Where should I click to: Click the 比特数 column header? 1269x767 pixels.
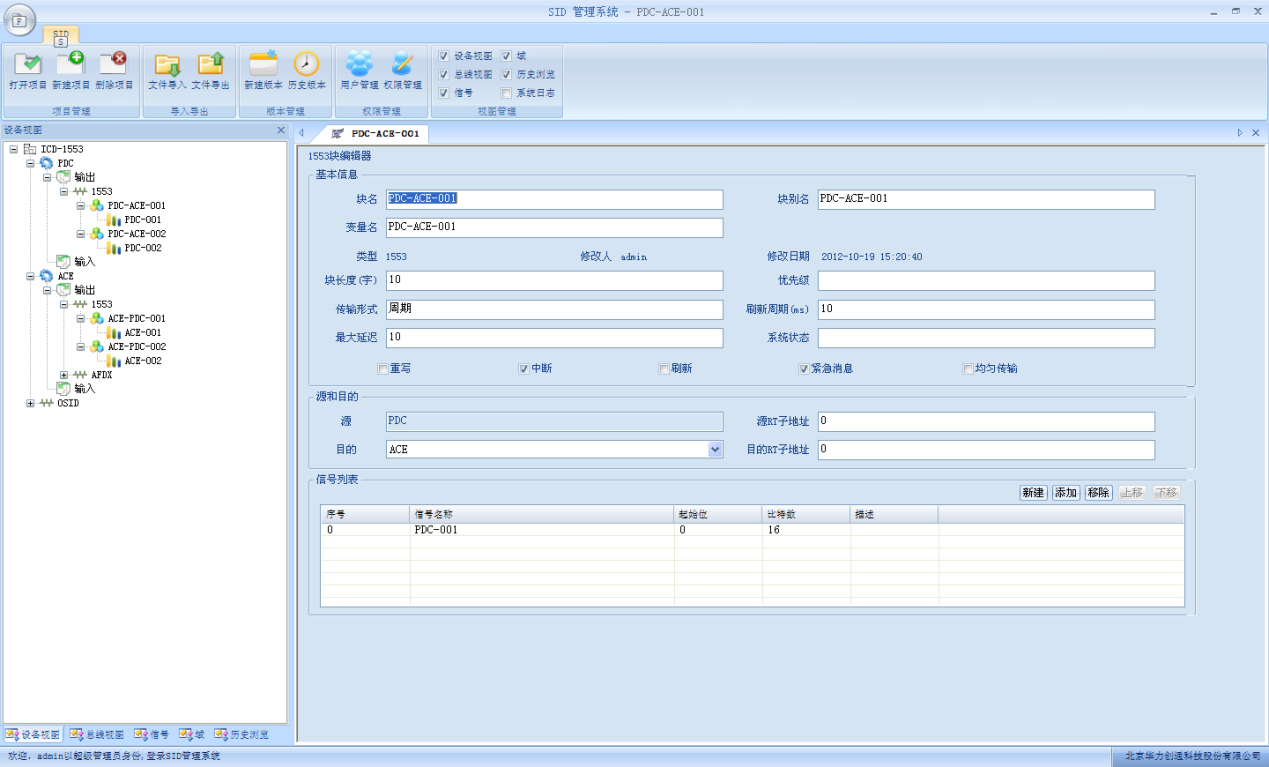806,514
